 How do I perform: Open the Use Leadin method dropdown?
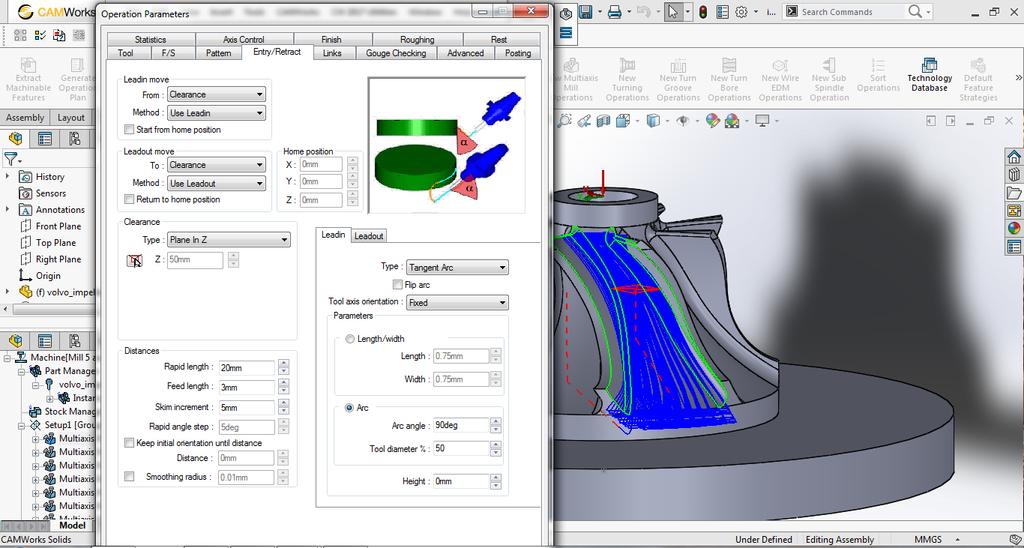click(x=216, y=113)
